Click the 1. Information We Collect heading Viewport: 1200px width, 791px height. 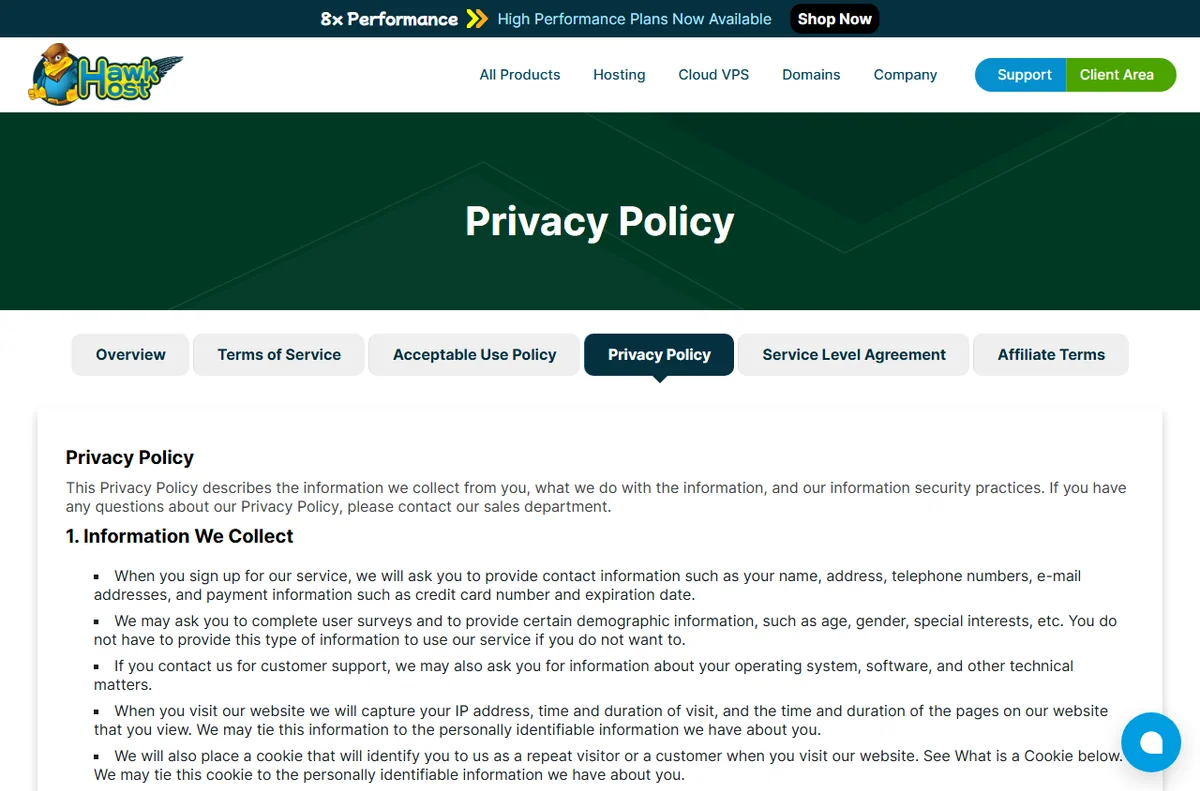(180, 536)
